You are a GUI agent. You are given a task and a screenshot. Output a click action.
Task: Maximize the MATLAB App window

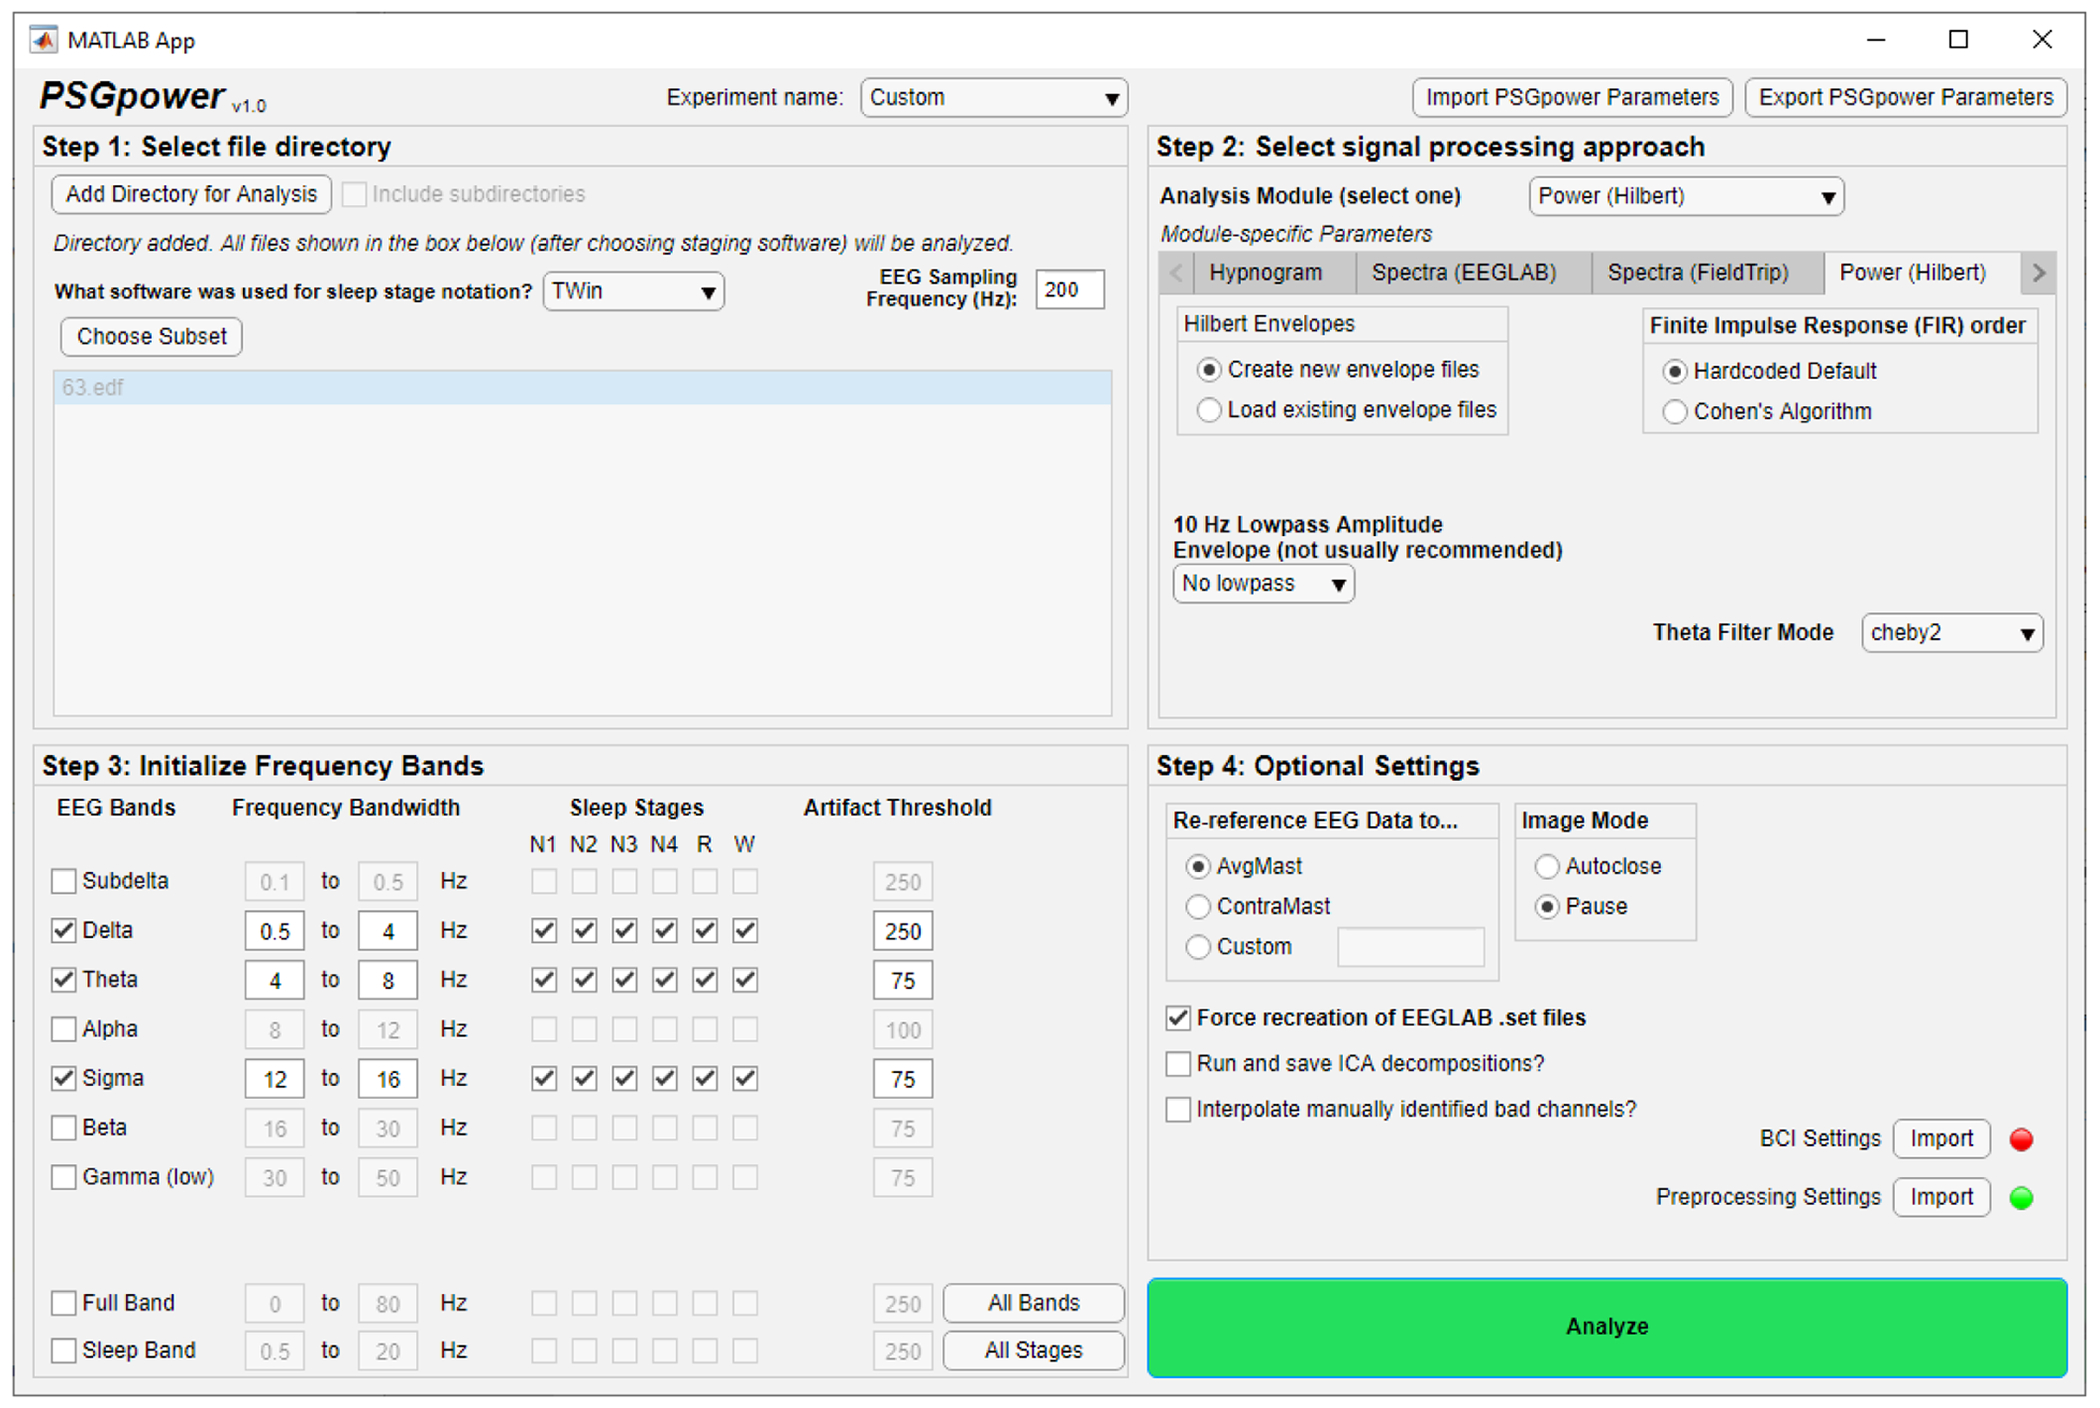tap(1958, 39)
